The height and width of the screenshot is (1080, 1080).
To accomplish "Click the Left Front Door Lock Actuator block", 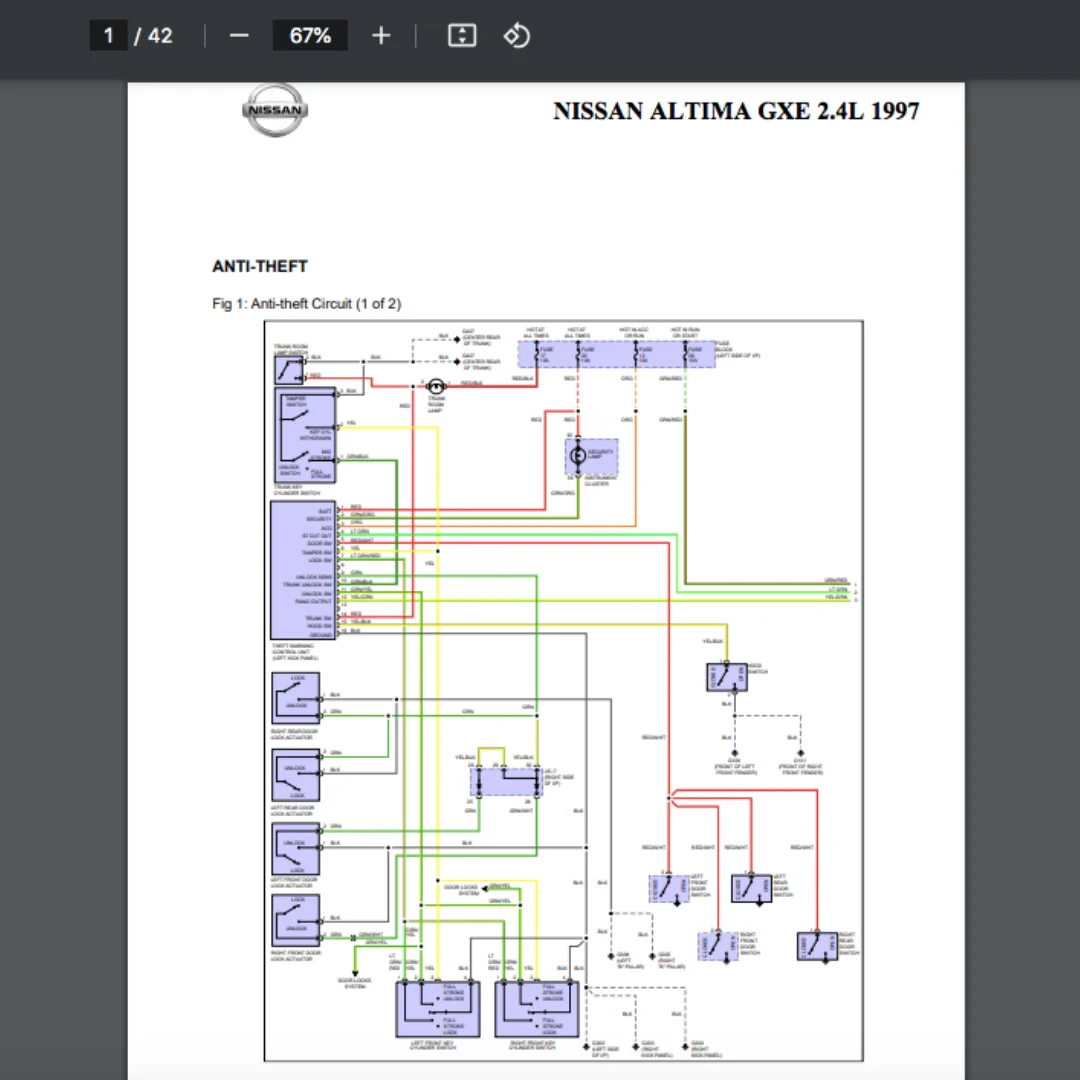I will [295, 849].
